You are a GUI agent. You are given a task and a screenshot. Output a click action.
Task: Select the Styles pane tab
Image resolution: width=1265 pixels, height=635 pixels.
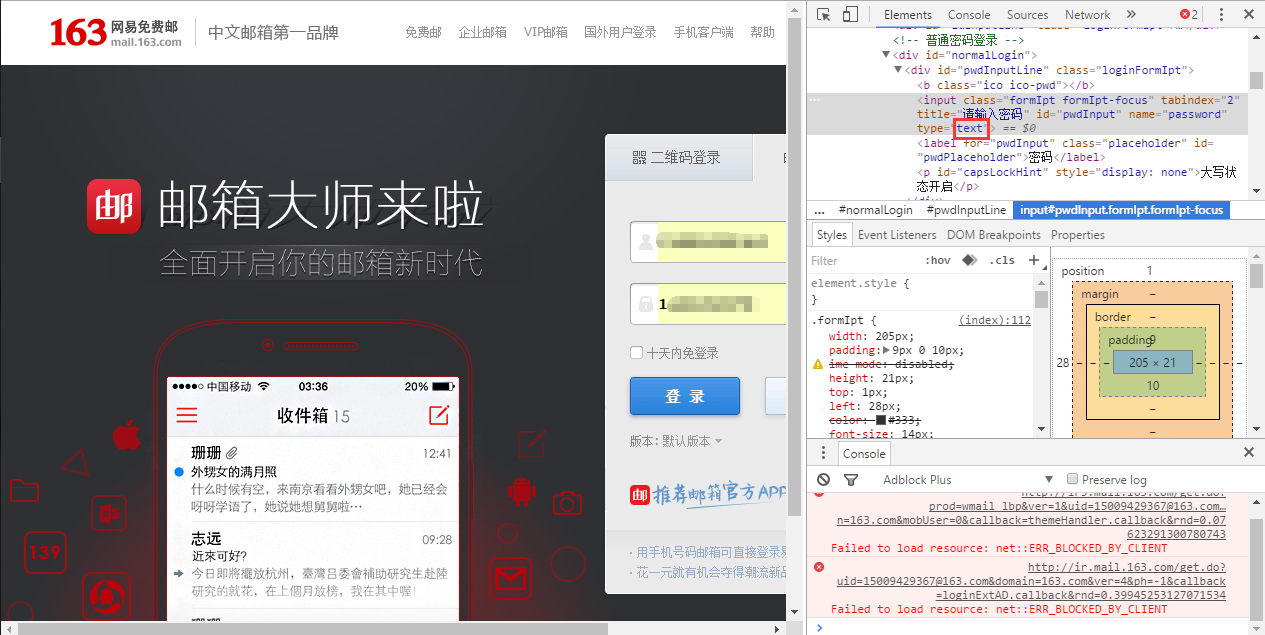click(831, 235)
